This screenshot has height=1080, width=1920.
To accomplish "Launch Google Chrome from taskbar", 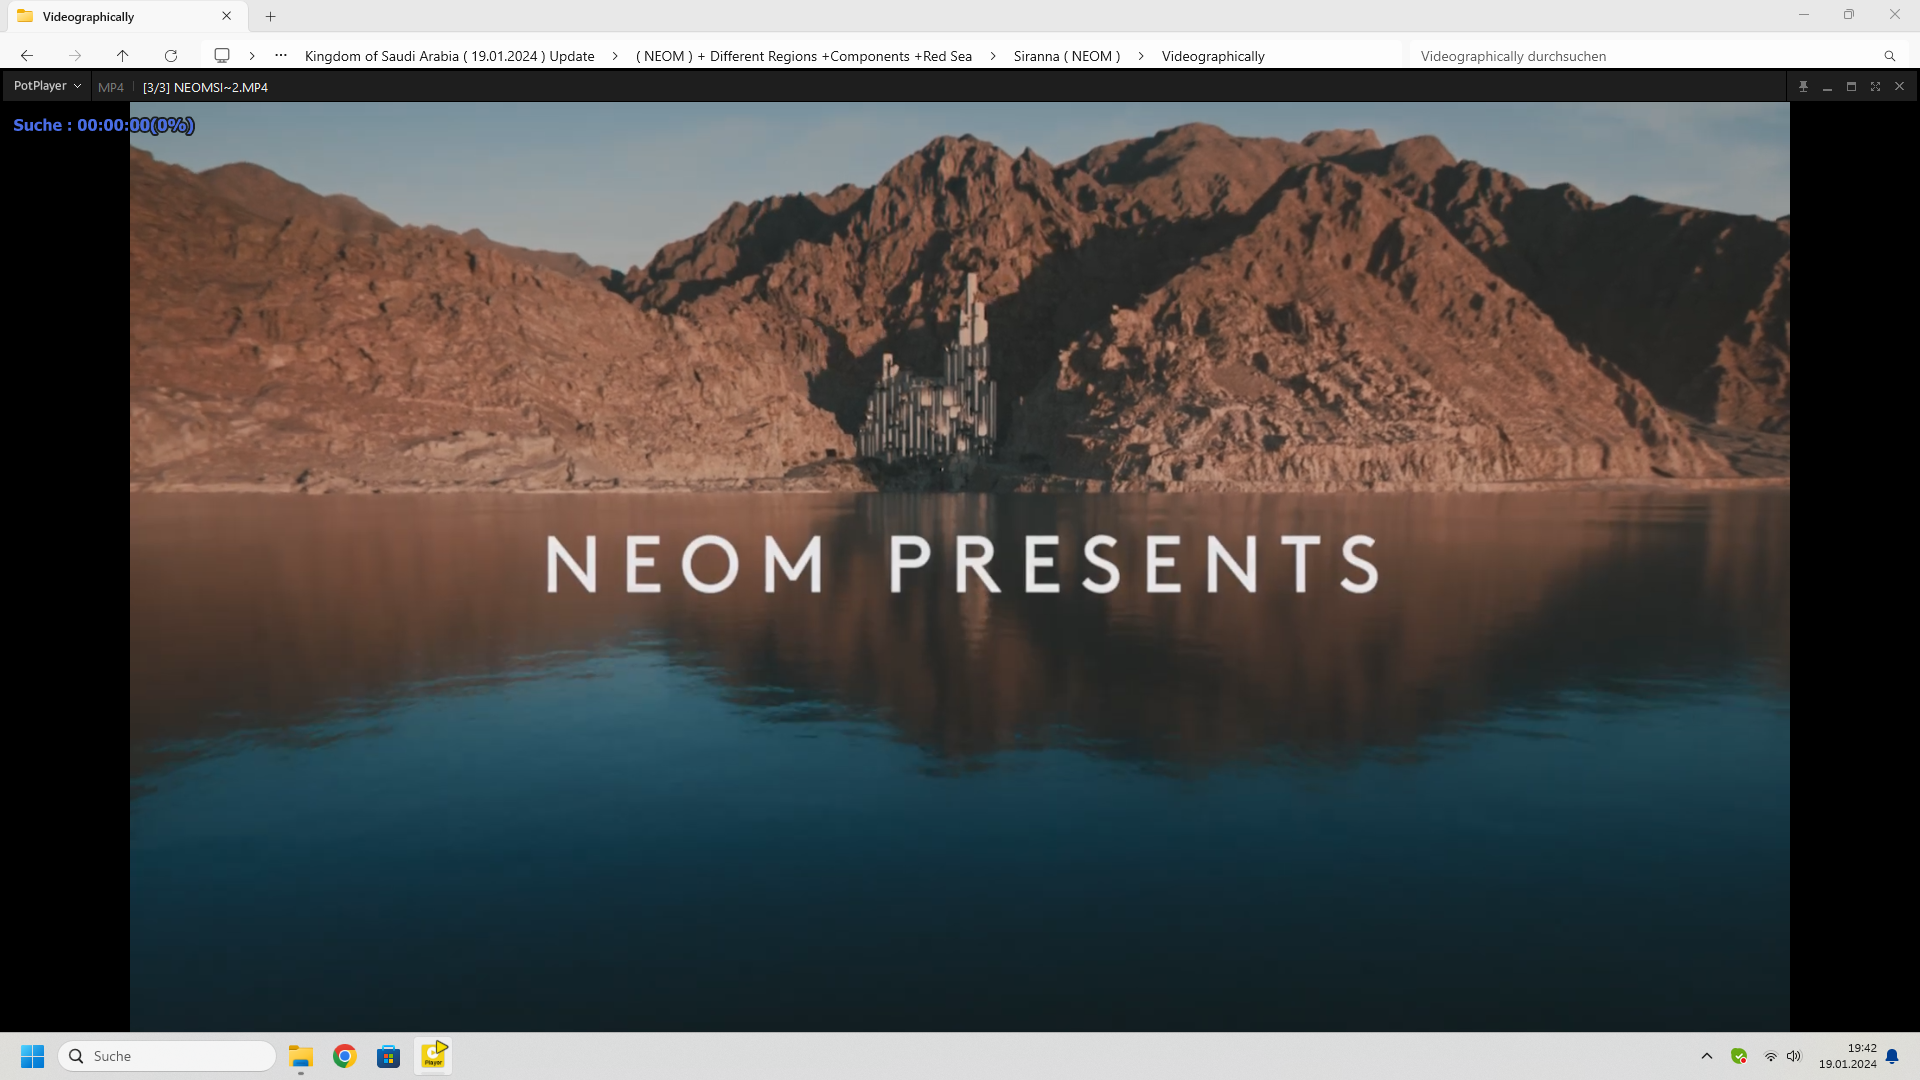I will coord(345,1056).
